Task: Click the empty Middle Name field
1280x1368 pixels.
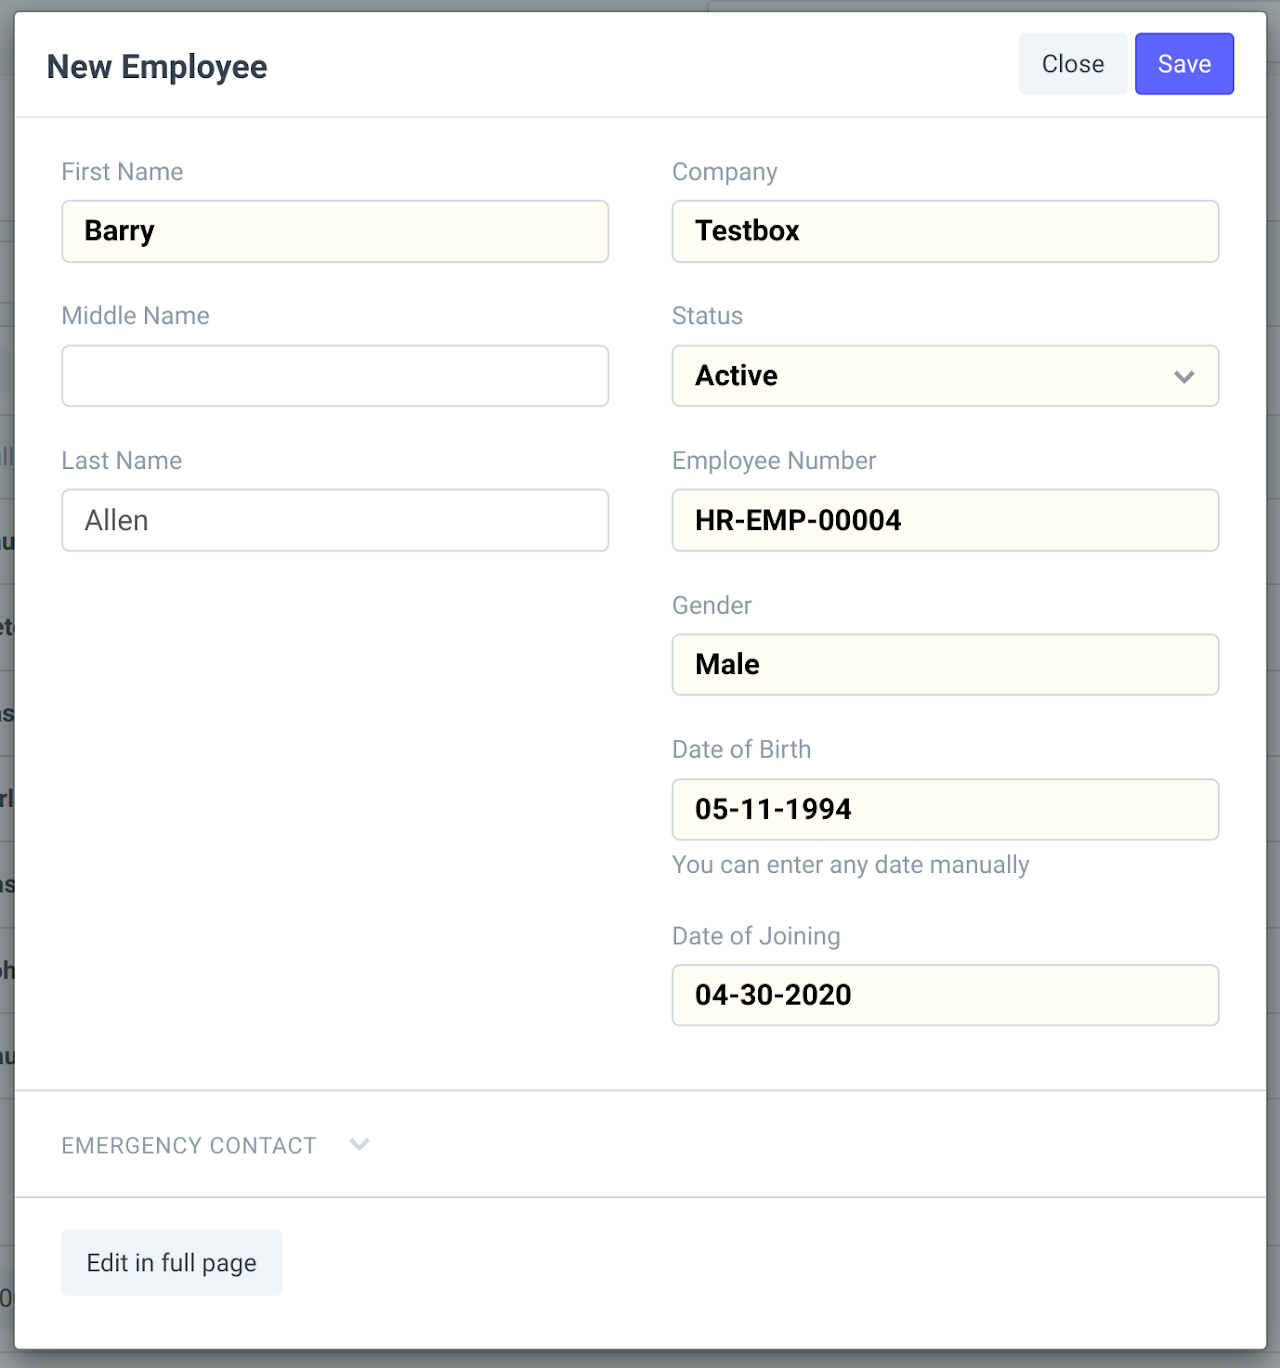Action: (335, 376)
